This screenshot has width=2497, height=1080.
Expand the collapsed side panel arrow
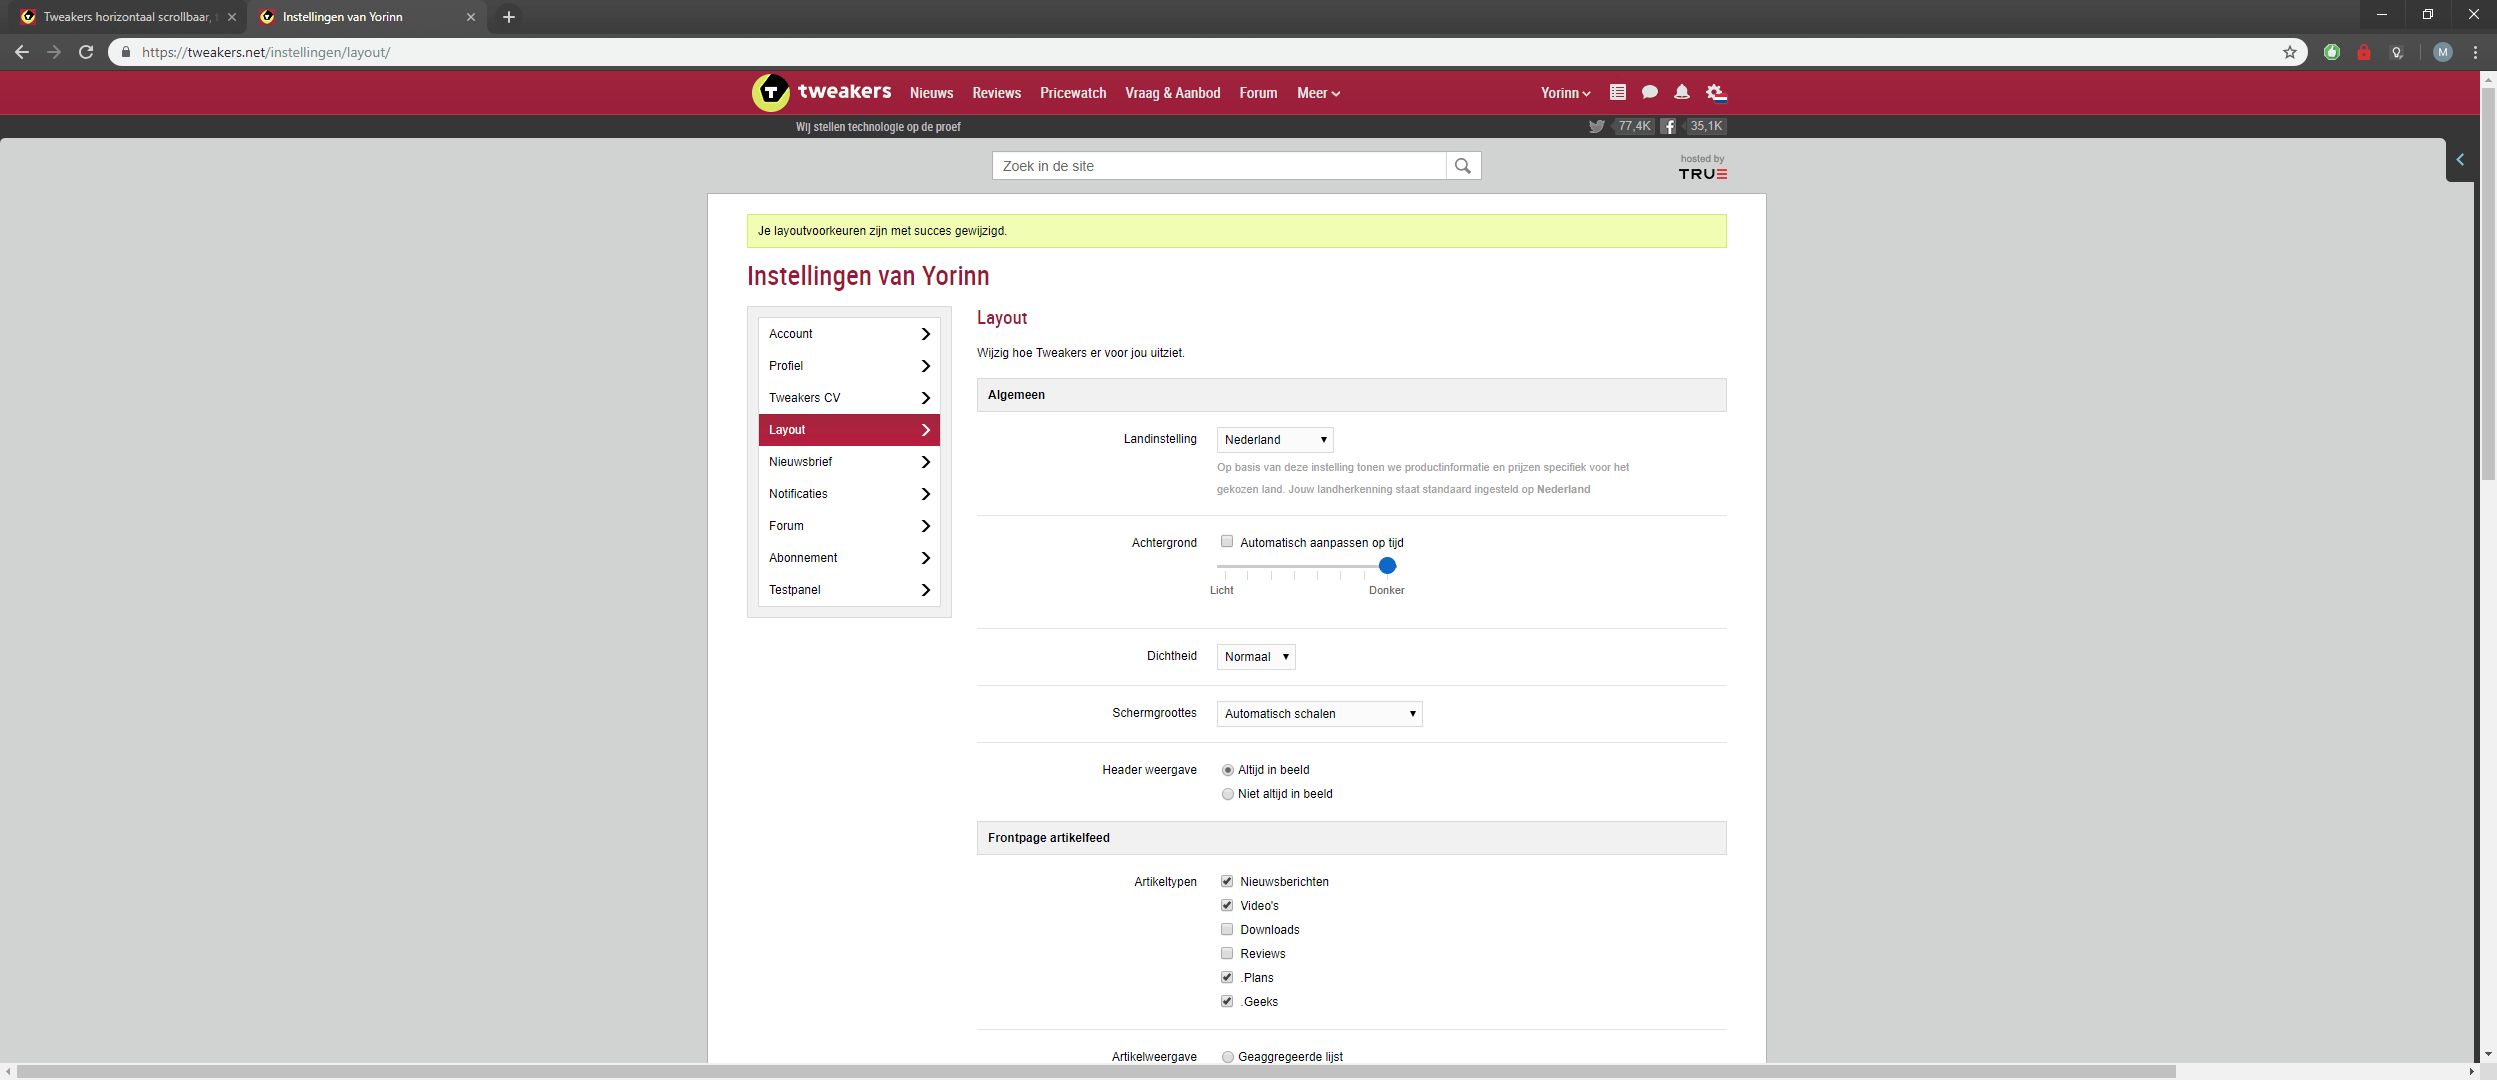2459,160
